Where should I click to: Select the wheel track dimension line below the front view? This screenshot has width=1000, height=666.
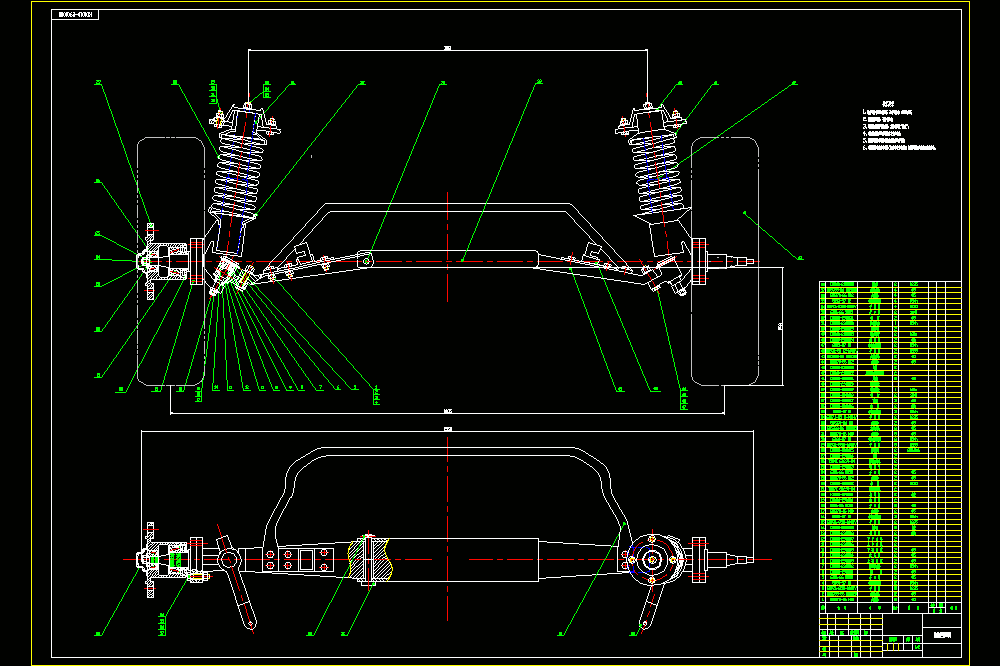pos(448,413)
